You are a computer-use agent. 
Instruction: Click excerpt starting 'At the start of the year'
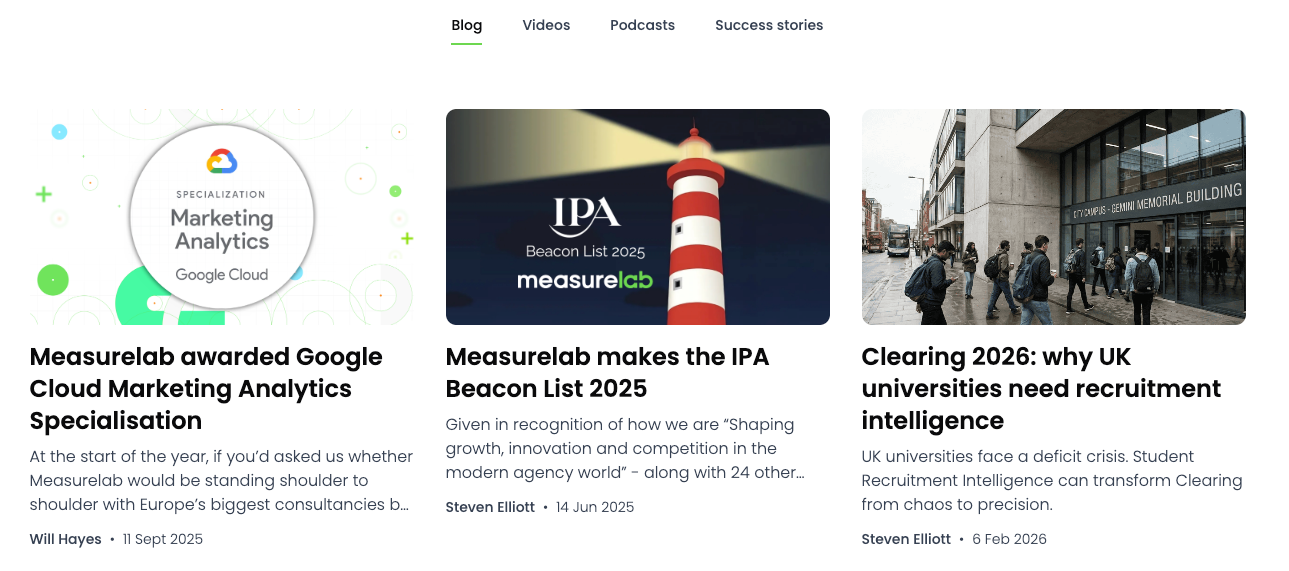point(221,480)
